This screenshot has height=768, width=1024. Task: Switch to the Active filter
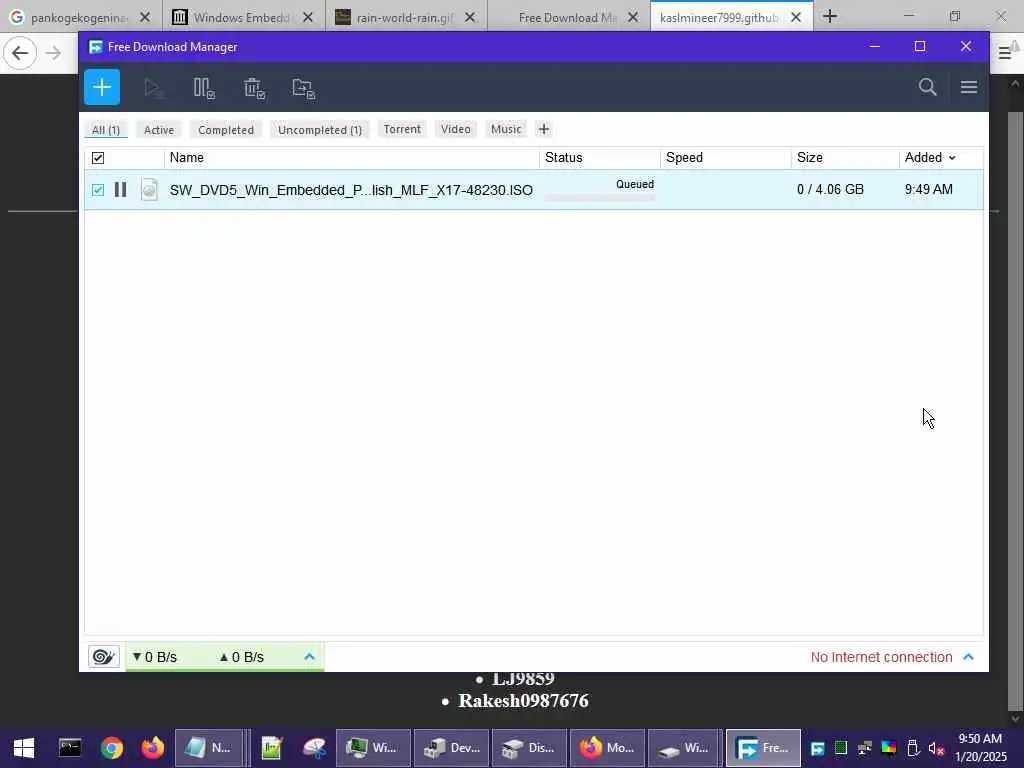click(x=159, y=129)
